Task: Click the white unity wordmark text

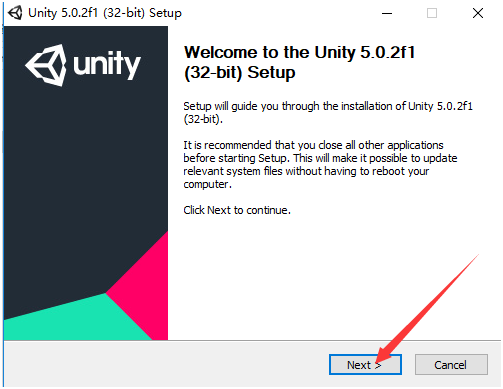Action: [107, 65]
